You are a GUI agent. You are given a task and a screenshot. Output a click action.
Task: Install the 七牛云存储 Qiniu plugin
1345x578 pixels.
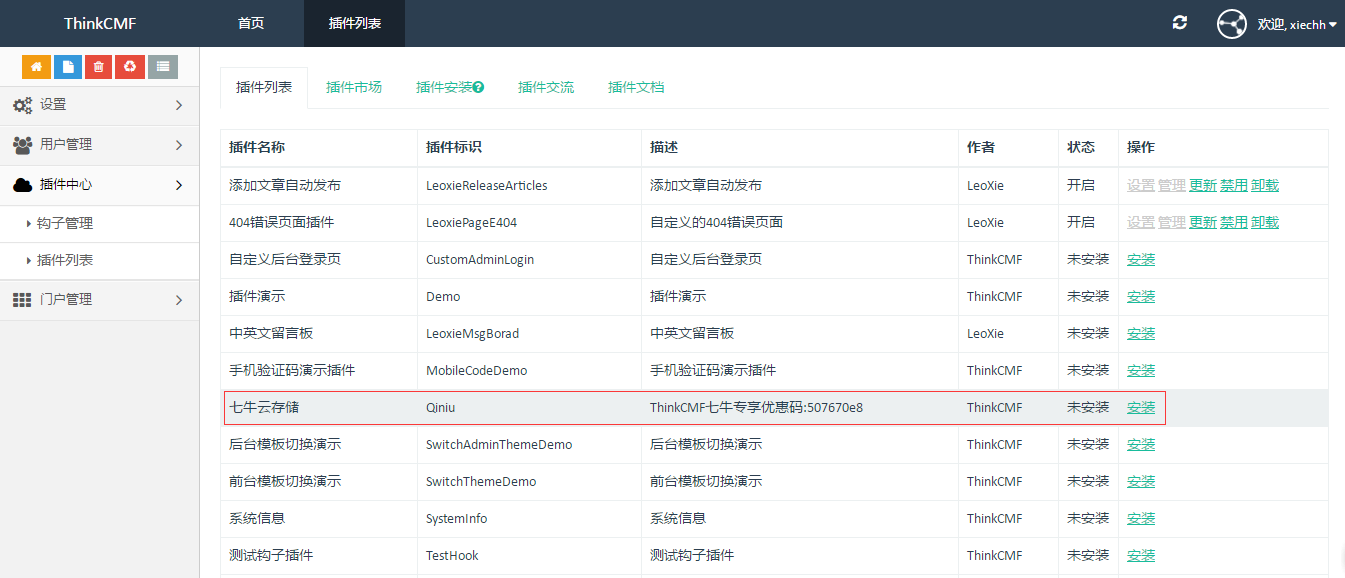pyautogui.click(x=1141, y=407)
